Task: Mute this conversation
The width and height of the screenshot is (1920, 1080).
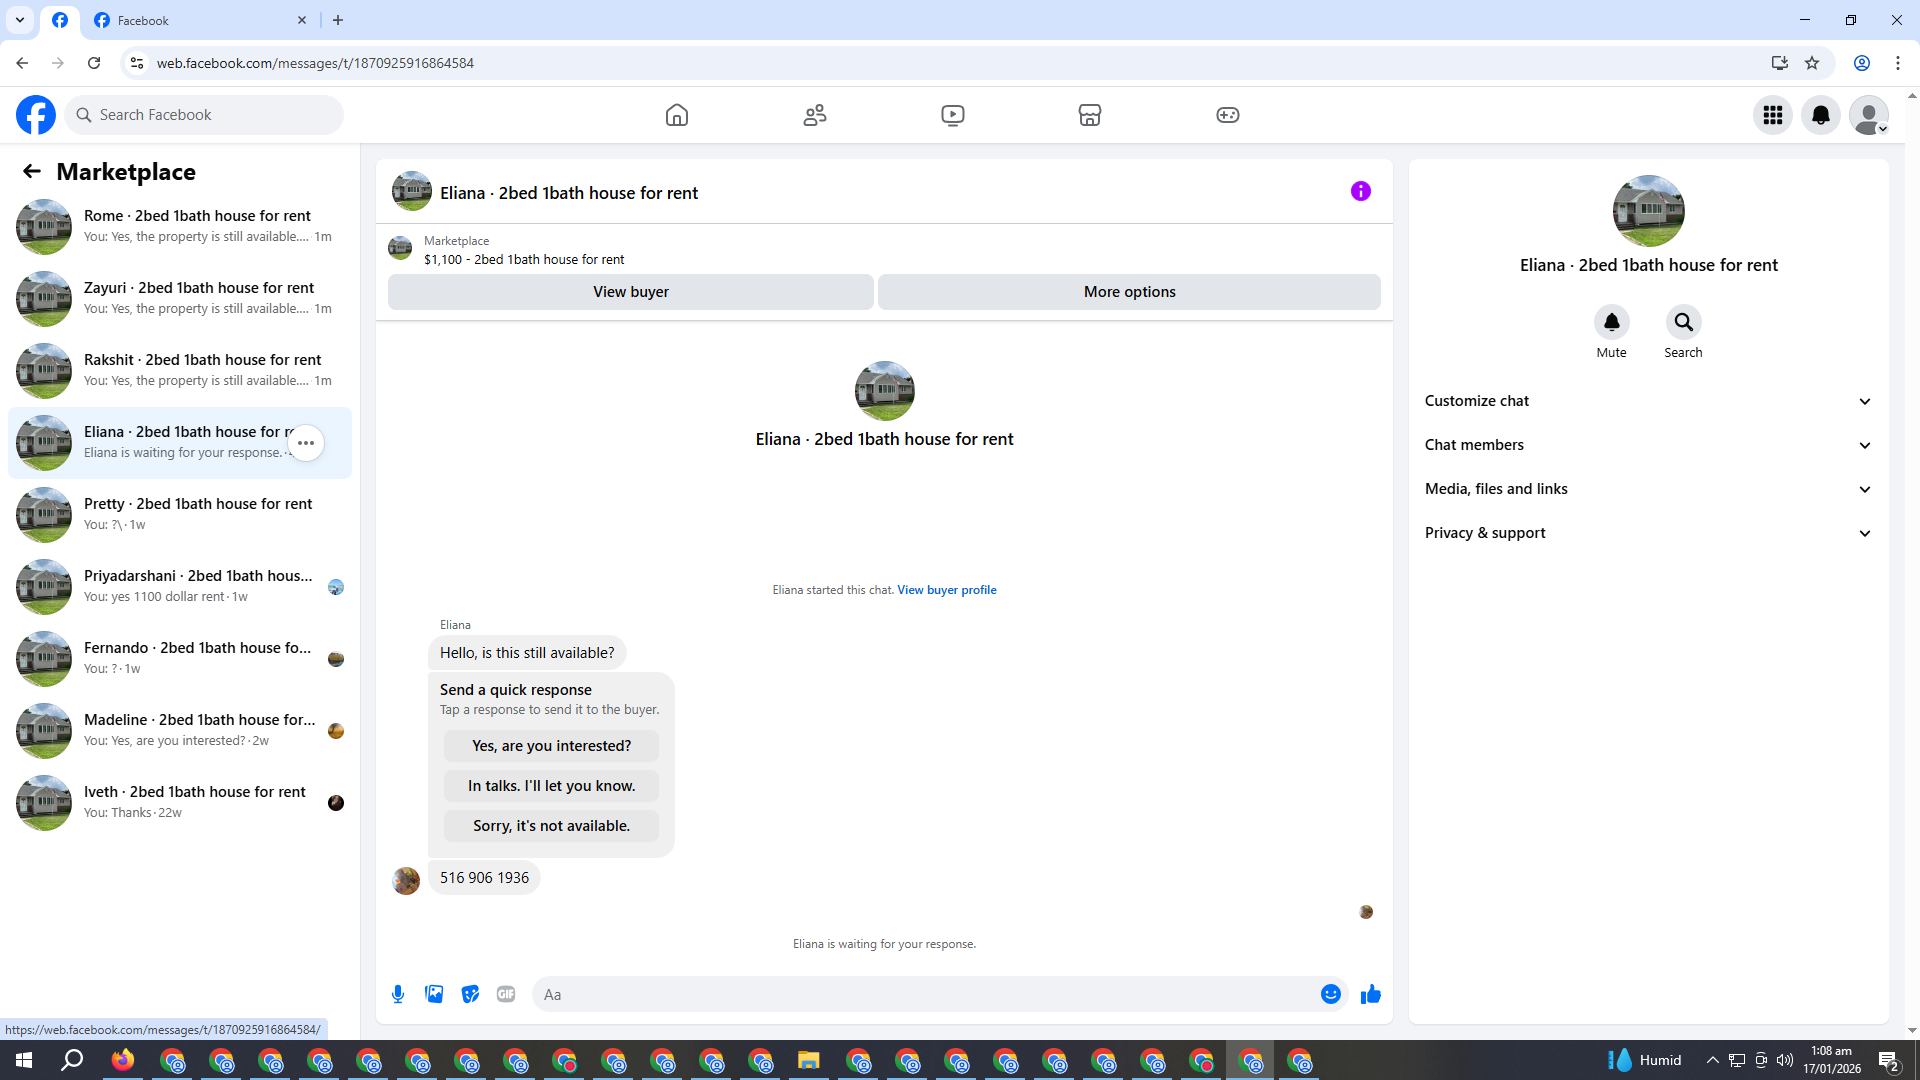Action: tap(1611, 322)
